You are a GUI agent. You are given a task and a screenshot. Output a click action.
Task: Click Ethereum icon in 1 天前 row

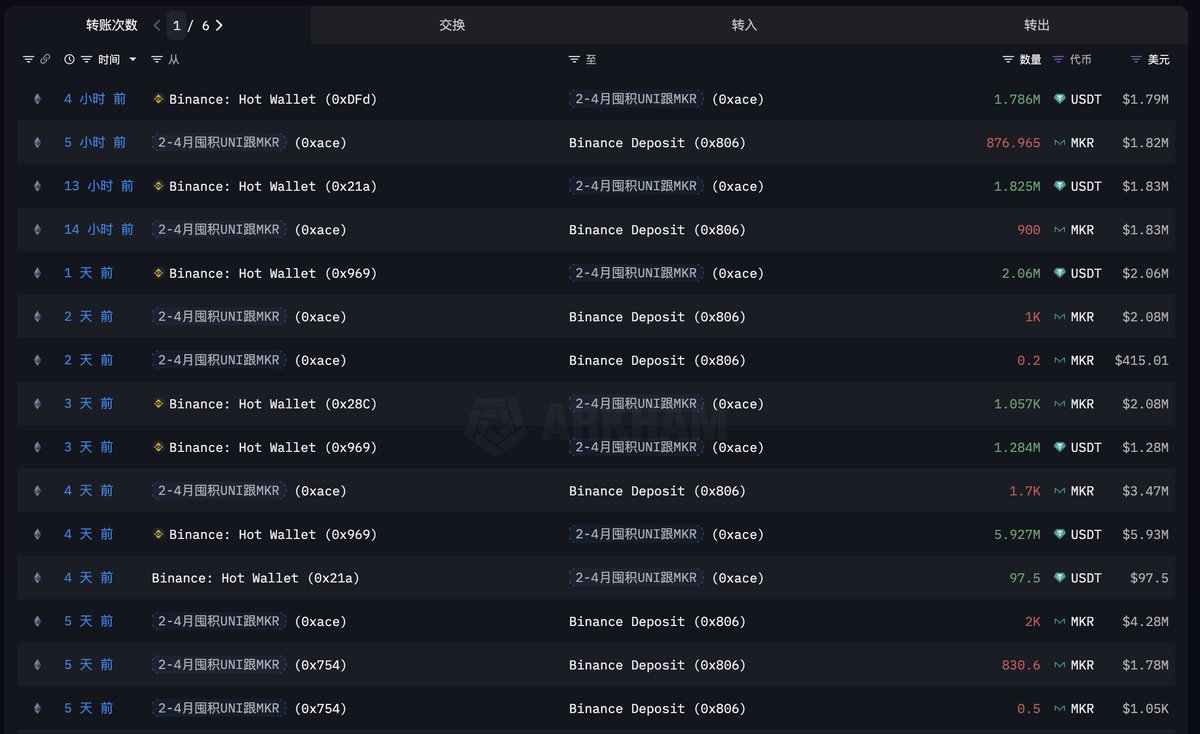click(38, 273)
